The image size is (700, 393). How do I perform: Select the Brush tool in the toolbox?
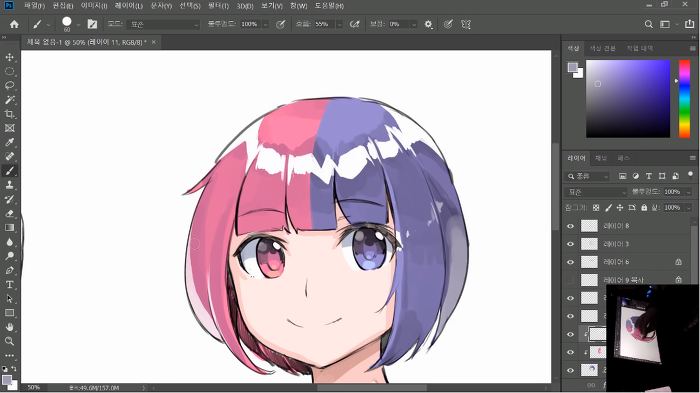click(9, 171)
